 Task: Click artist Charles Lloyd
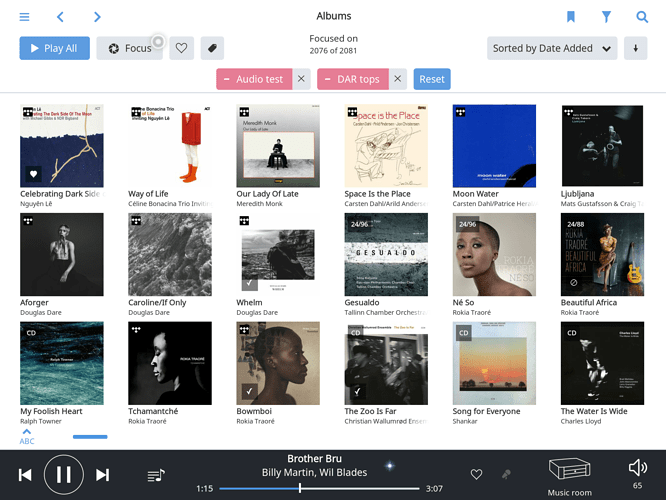(581, 421)
